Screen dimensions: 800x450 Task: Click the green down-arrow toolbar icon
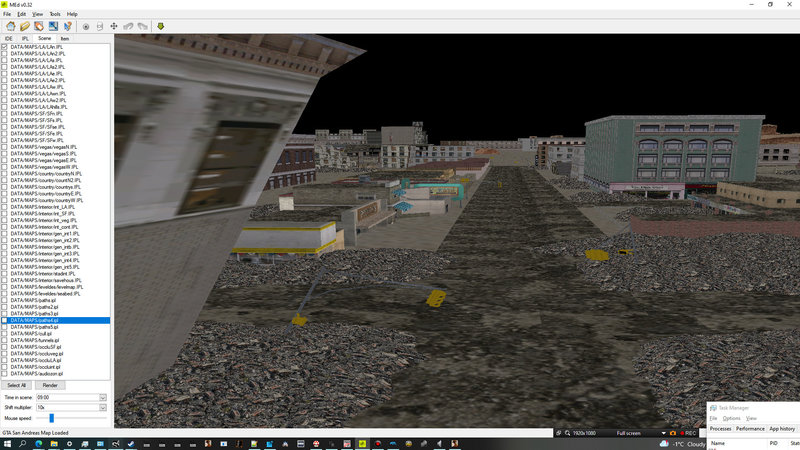point(161,27)
